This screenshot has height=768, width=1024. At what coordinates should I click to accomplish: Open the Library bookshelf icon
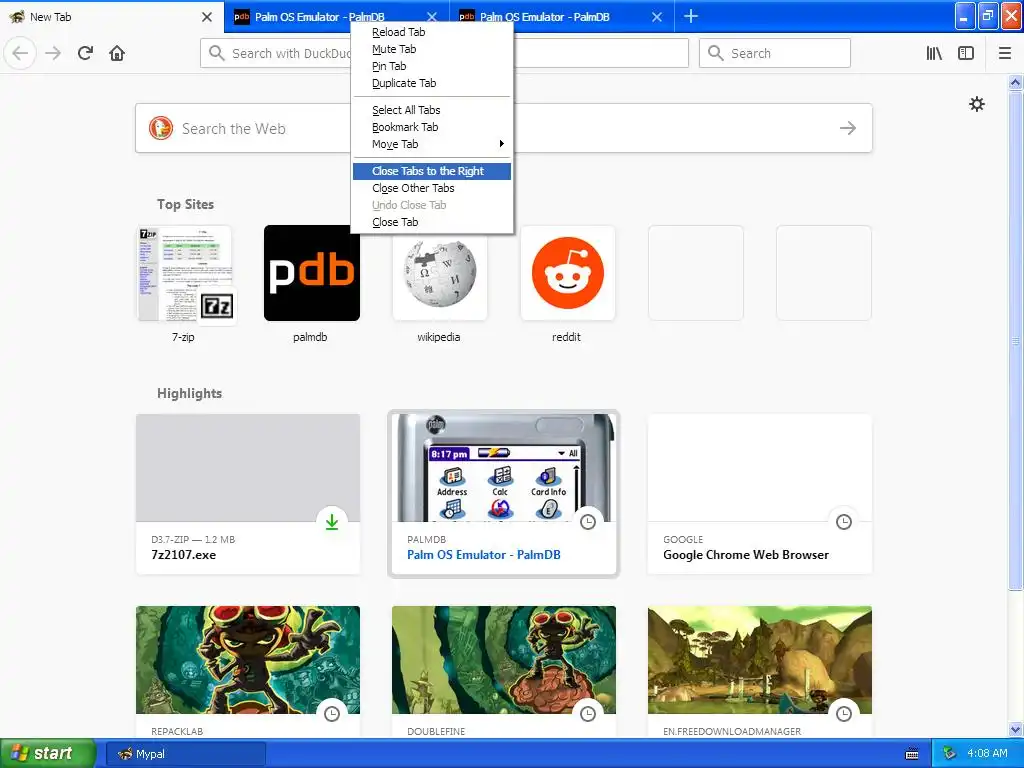click(935, 53)
